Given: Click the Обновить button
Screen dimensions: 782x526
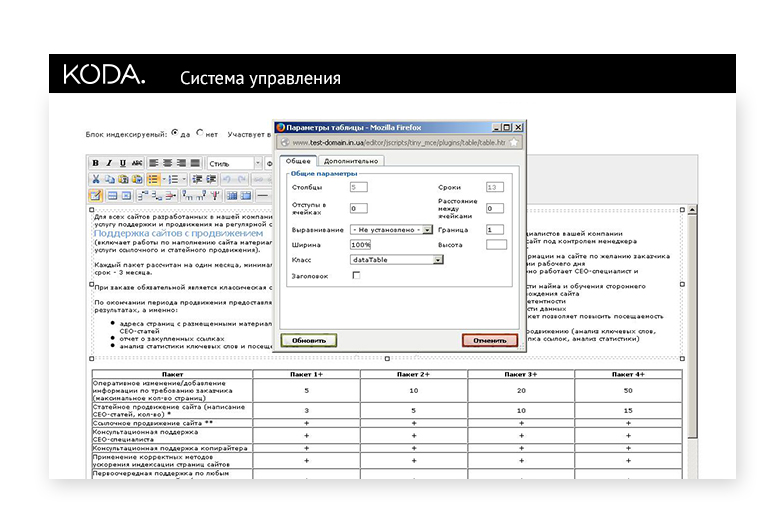Looking at the screenshot, I should [x=309, y=341].
